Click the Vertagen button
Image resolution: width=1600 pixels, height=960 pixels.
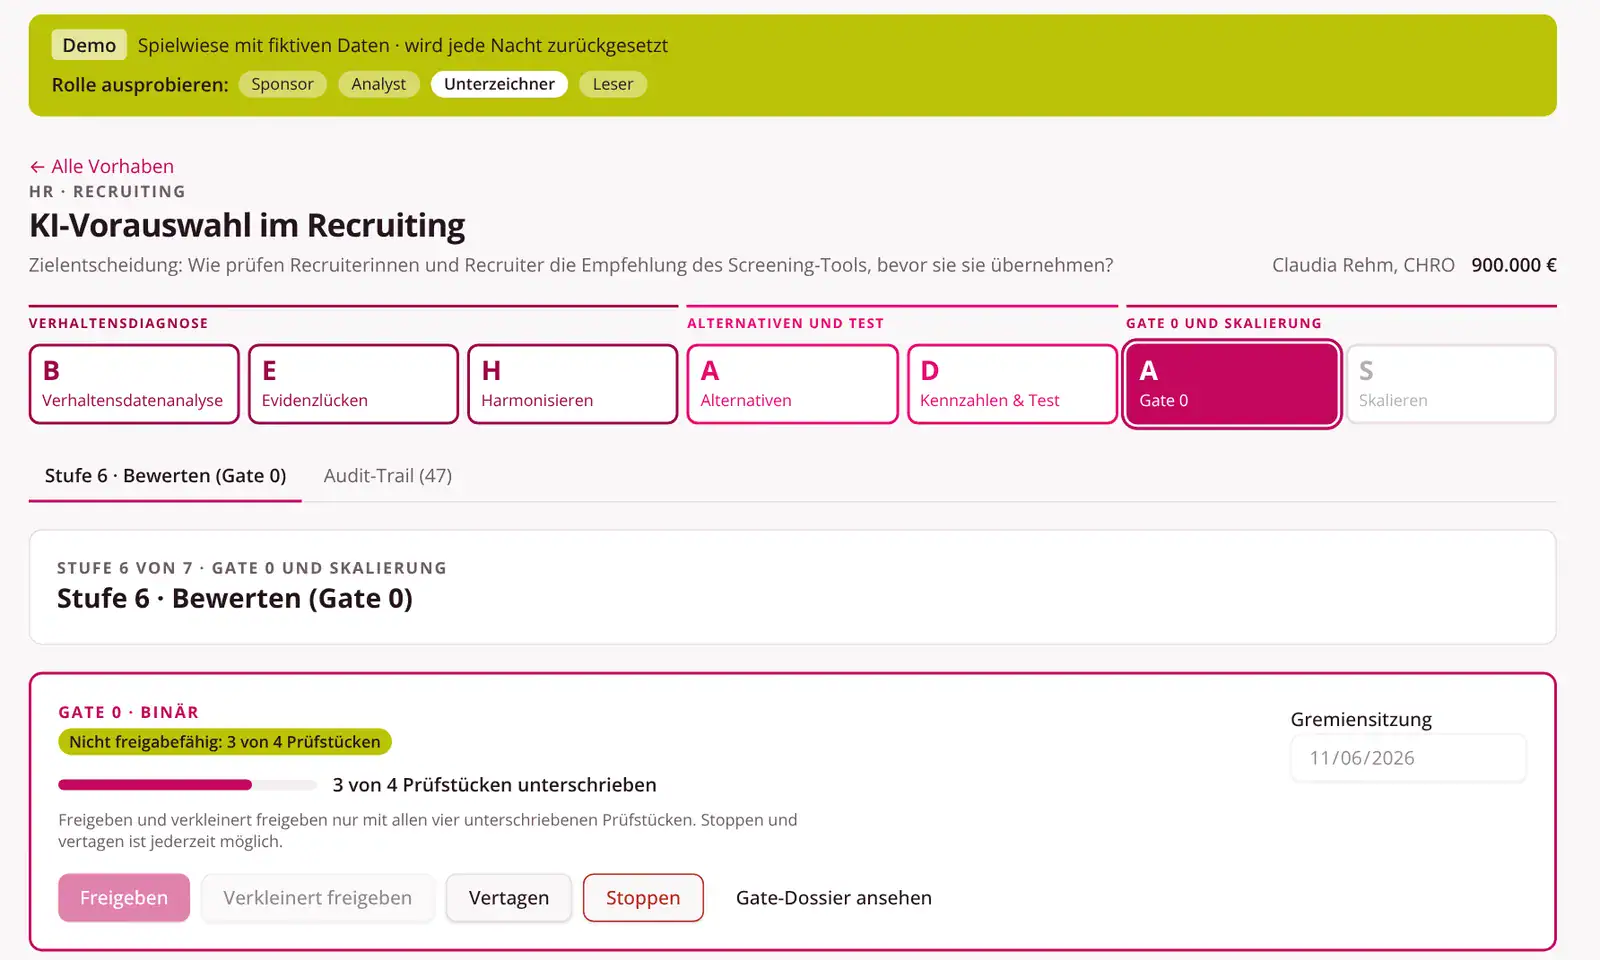pos(509,898)
